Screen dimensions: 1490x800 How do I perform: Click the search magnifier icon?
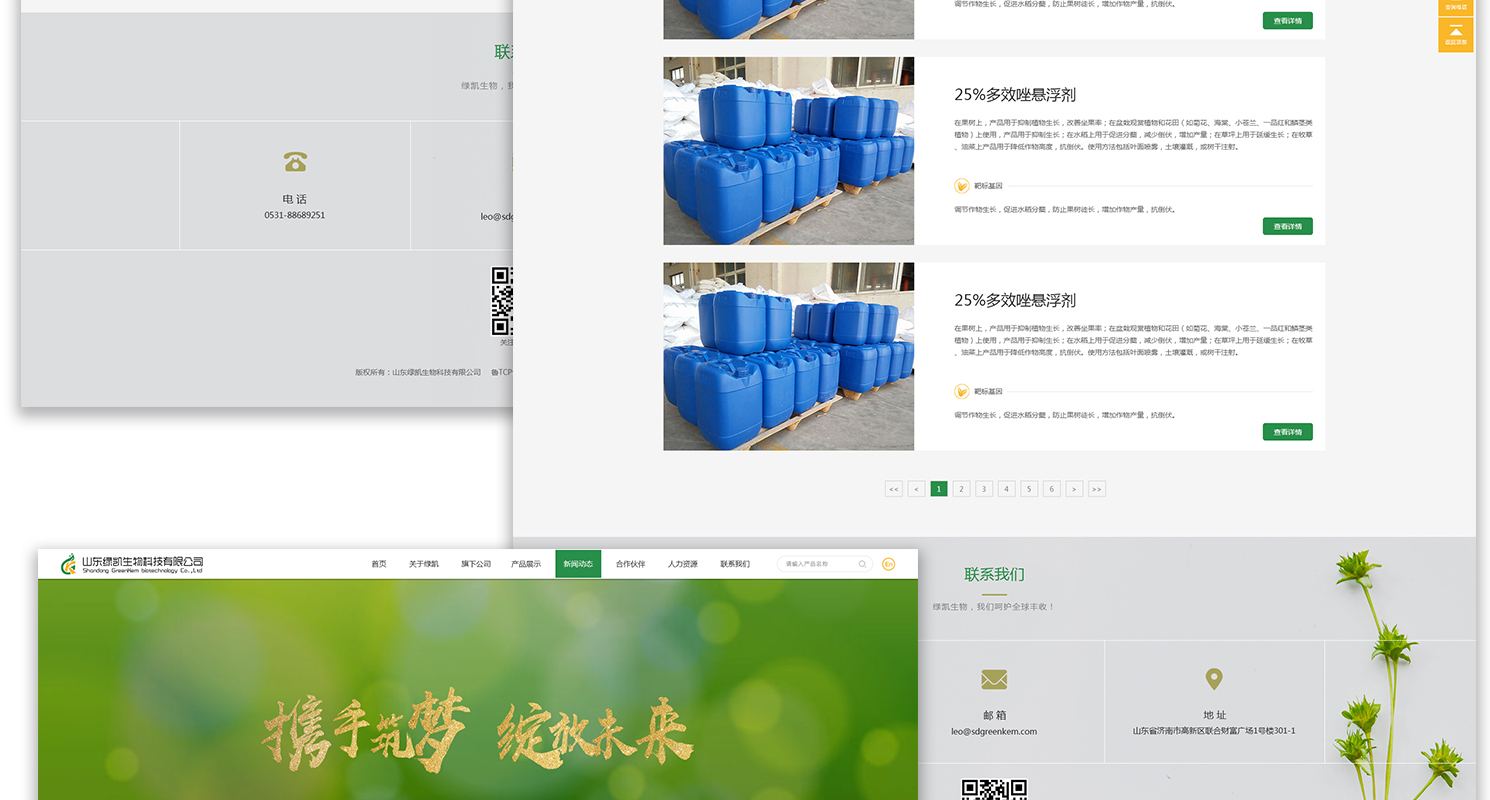862,564
